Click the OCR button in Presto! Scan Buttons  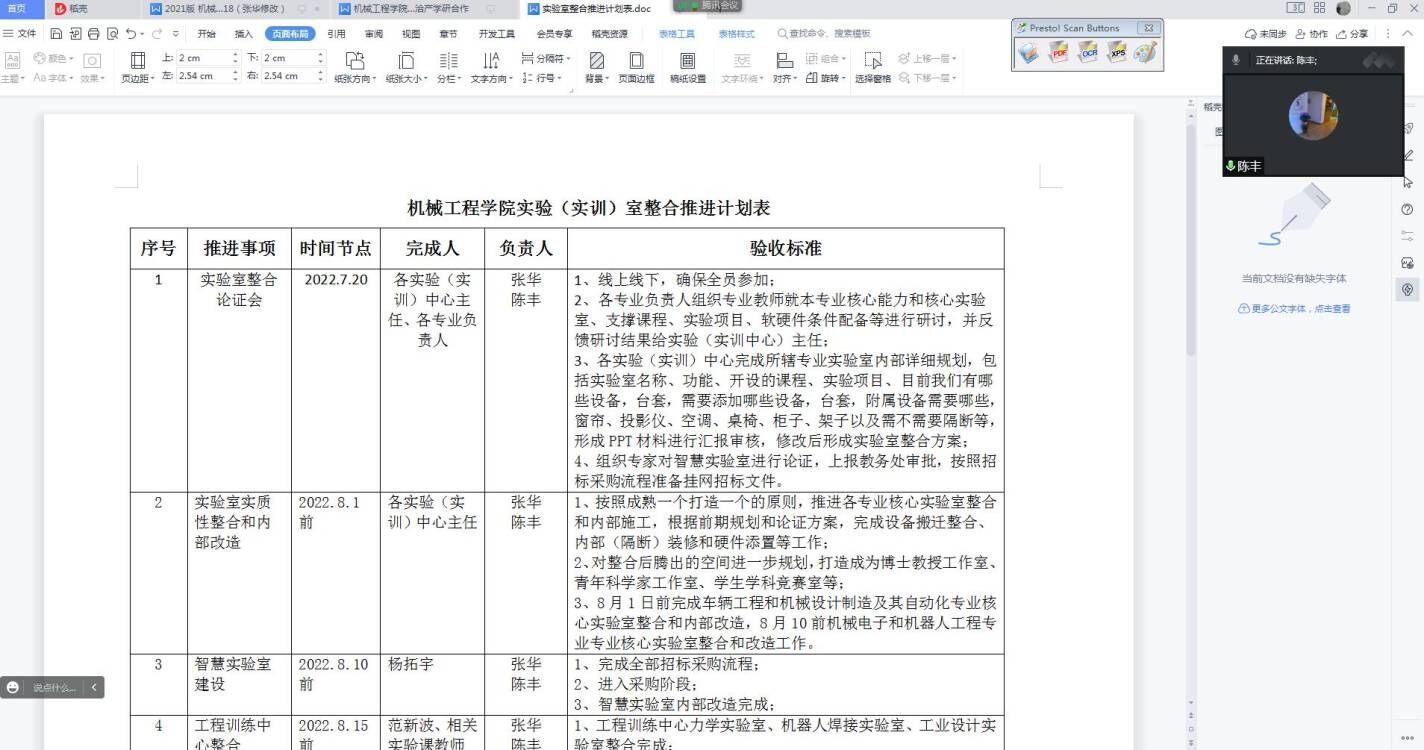pos(1088,53)
